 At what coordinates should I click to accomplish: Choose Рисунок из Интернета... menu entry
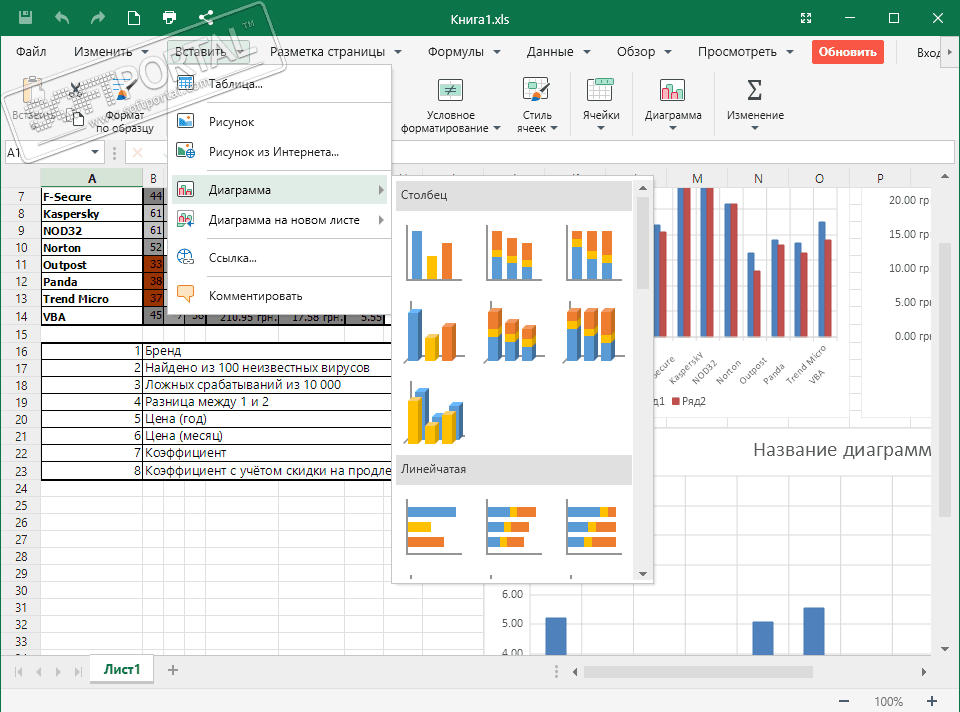[x=273, y=152]
